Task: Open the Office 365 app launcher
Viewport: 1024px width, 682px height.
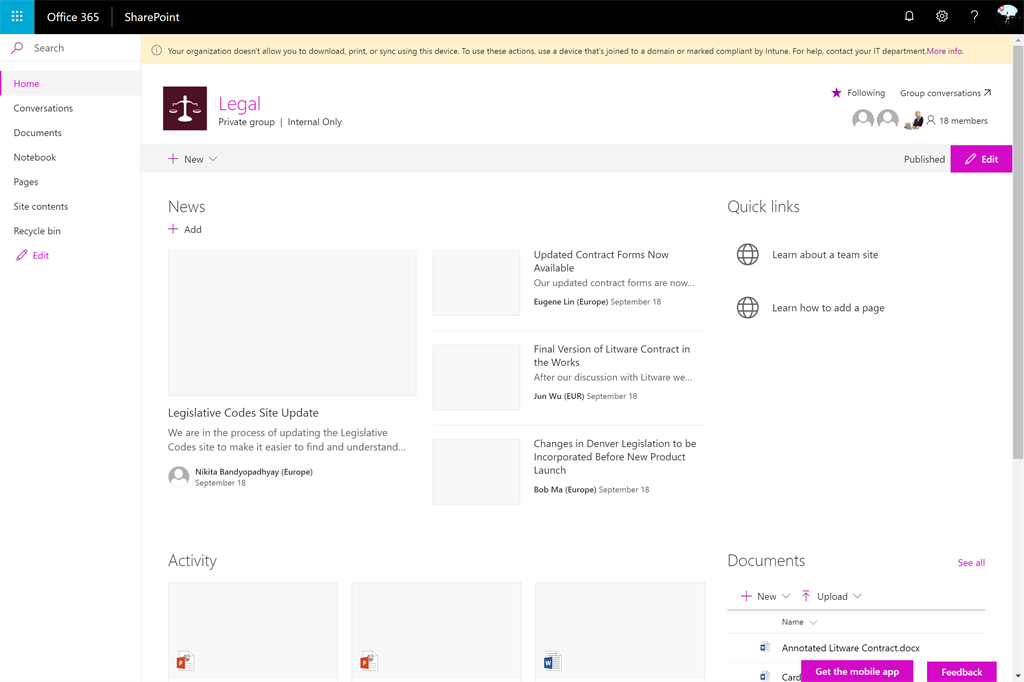Action: (17, 17)
